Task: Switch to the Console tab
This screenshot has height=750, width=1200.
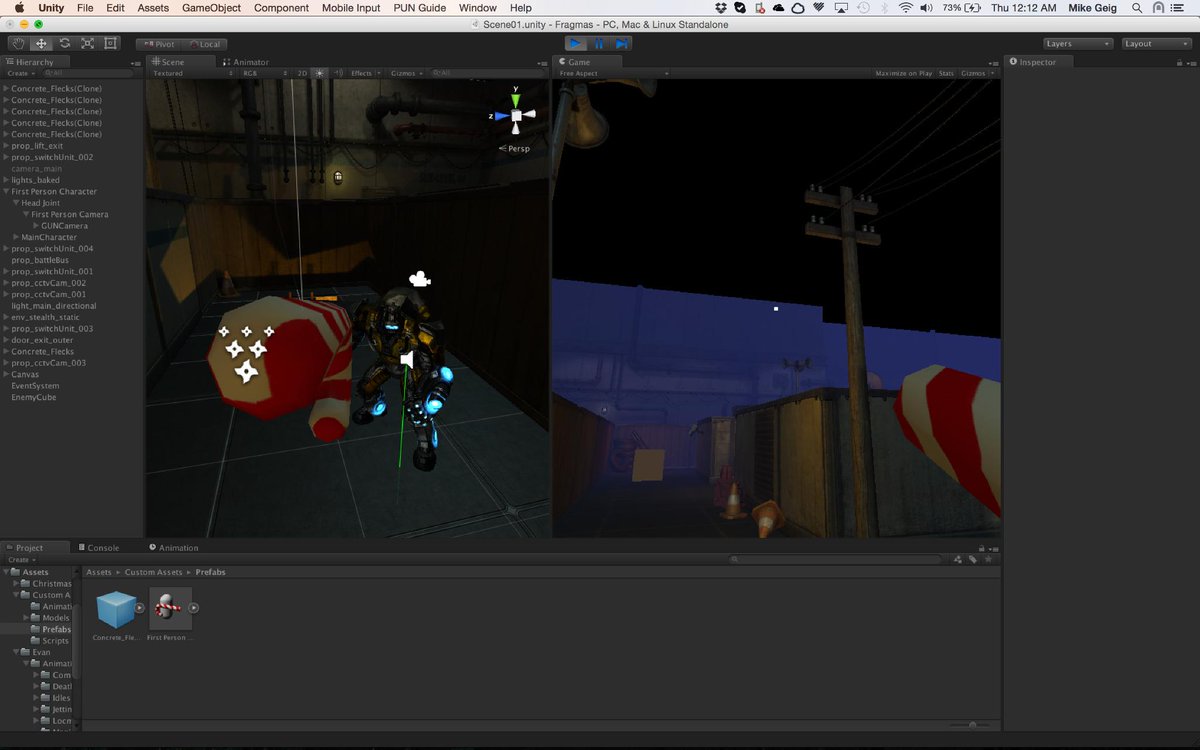Action: click(98, 548)
